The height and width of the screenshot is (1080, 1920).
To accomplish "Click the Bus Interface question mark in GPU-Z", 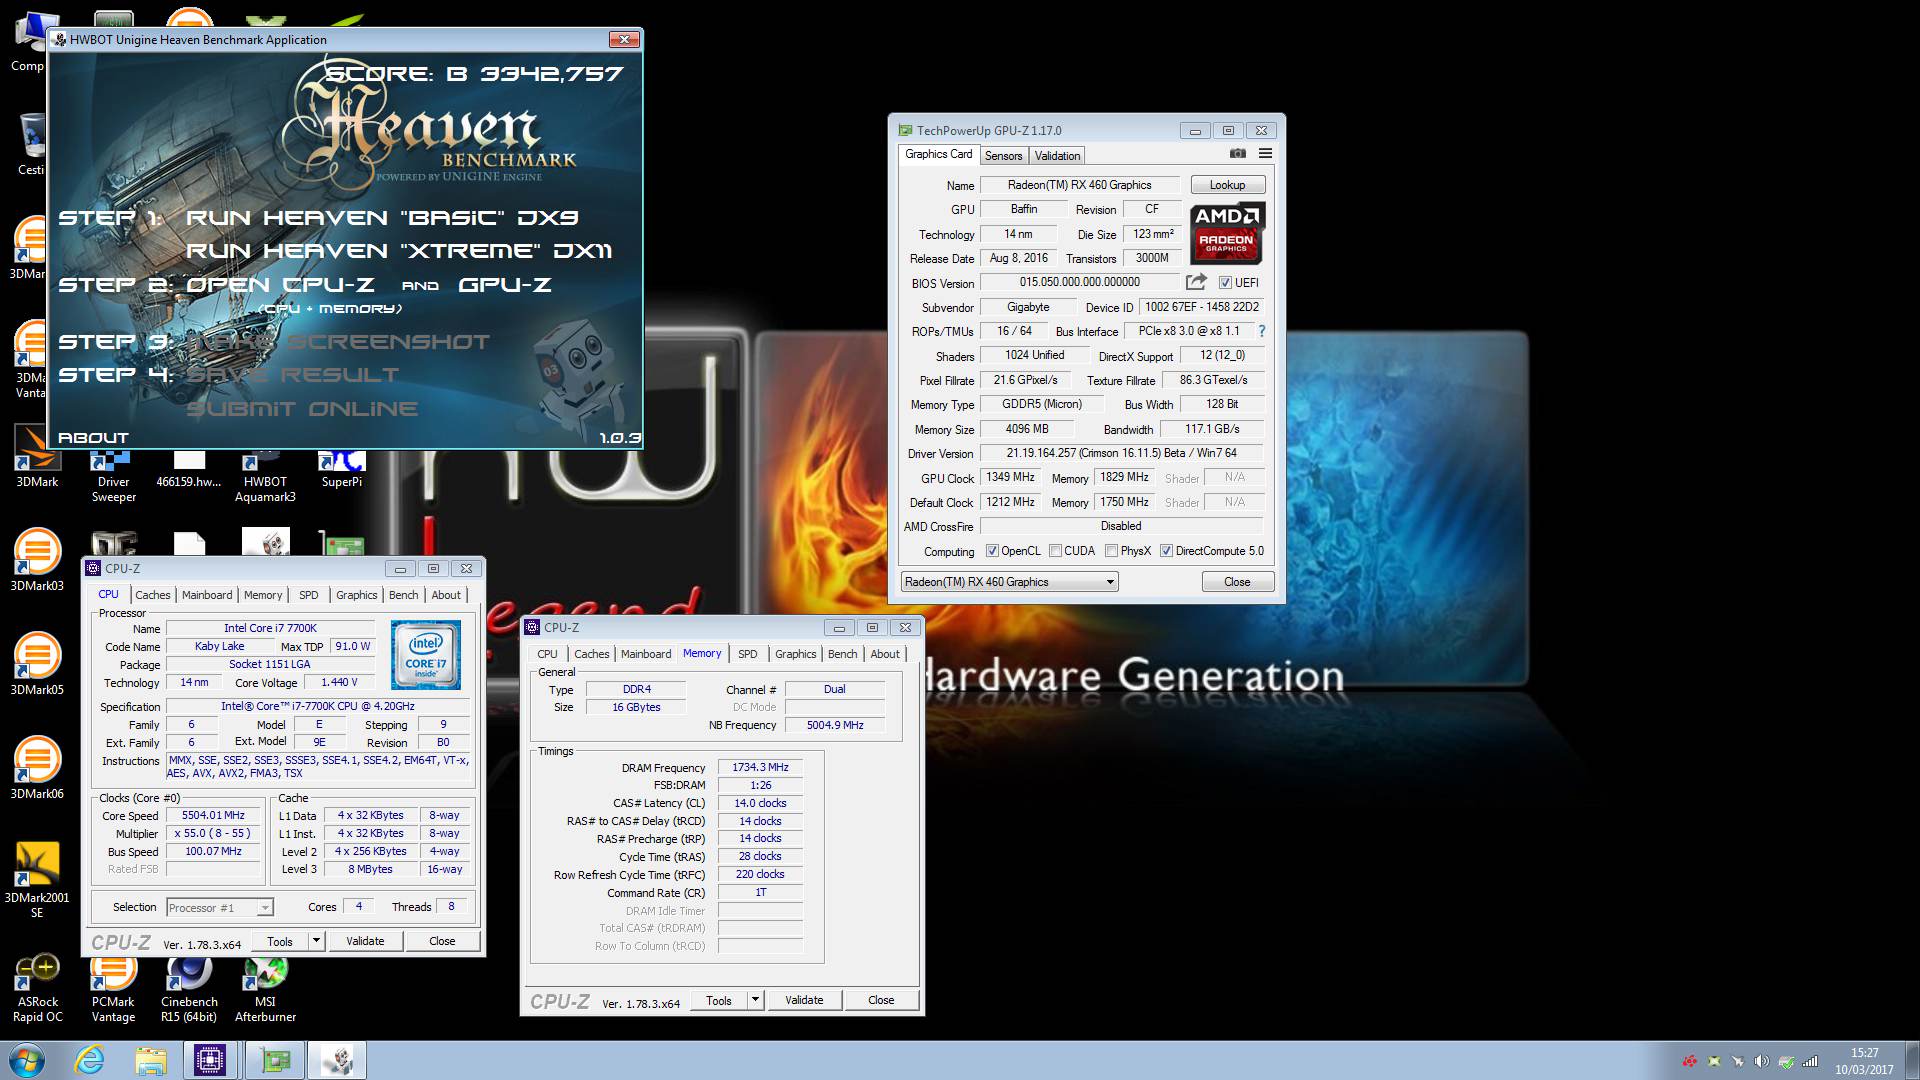I will click(x=1261, y=331).
